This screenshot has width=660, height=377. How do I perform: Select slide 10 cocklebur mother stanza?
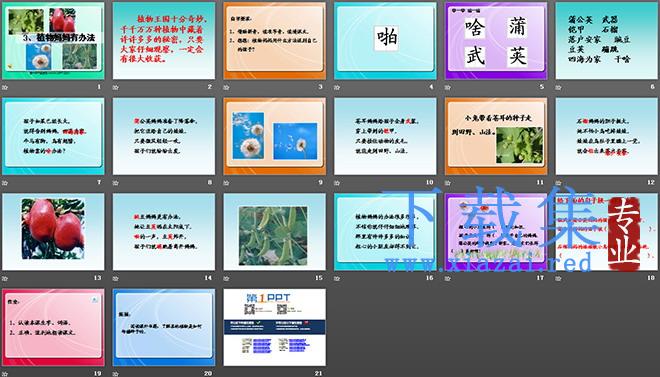(x=385, y=136)
